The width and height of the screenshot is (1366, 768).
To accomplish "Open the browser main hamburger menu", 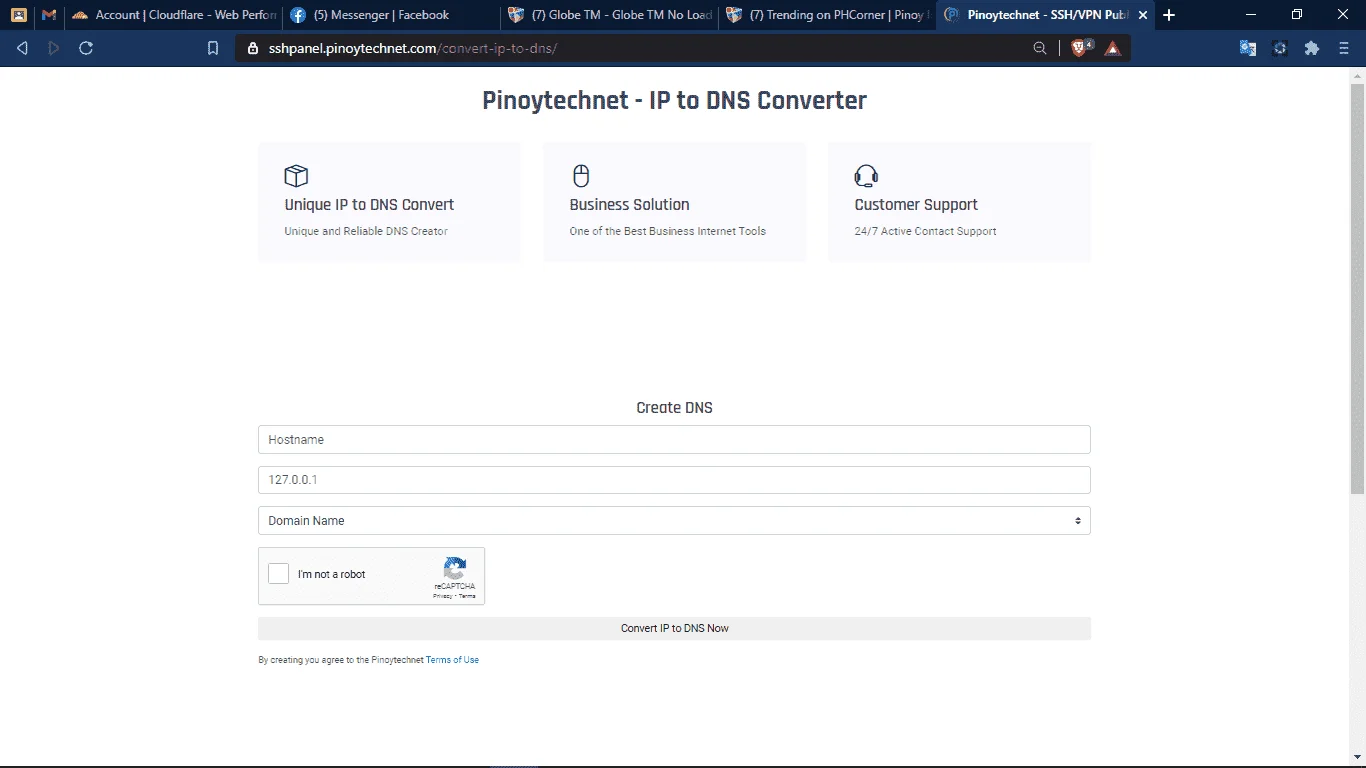I will click(x=1344, y=48).
